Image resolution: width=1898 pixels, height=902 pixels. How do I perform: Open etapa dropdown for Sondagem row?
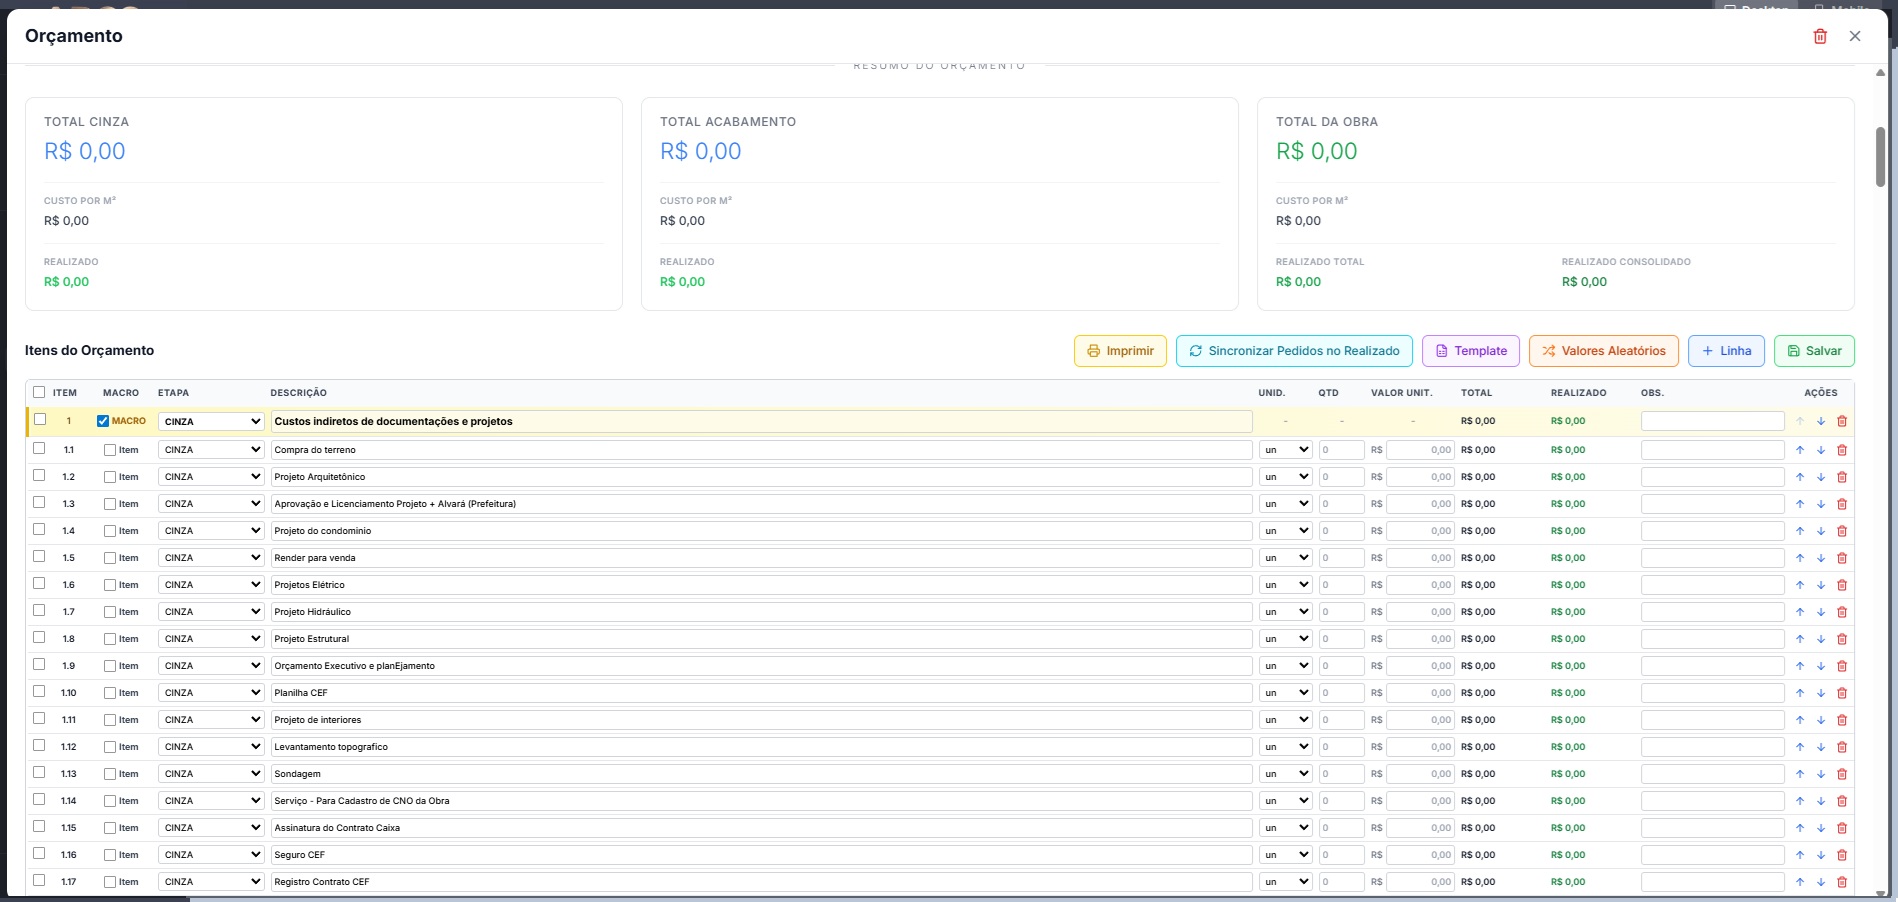pos(211,774)
